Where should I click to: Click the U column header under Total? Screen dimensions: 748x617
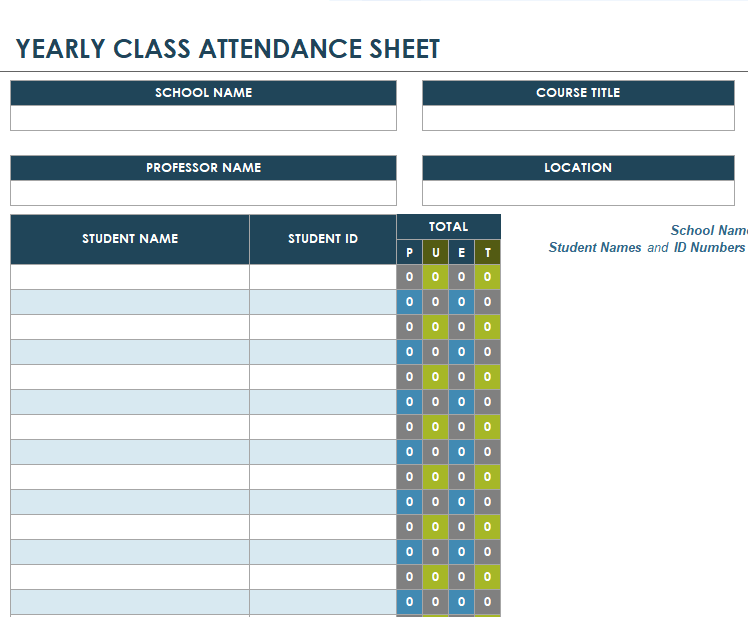[x=435, y=253]
